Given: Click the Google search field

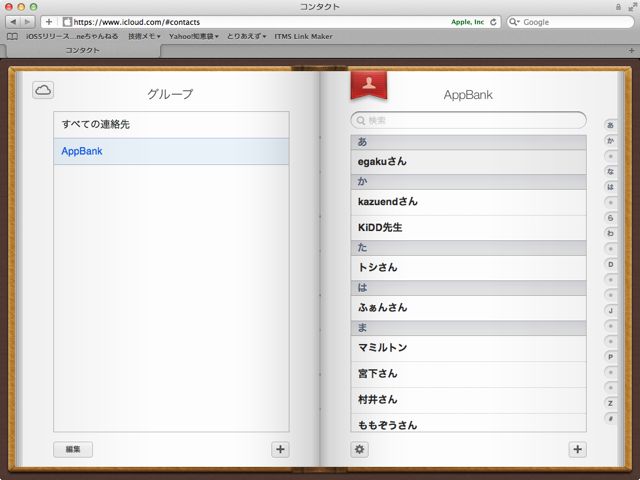Looking at the screenshot, I should pyautogui.click(x=570, y=22).
